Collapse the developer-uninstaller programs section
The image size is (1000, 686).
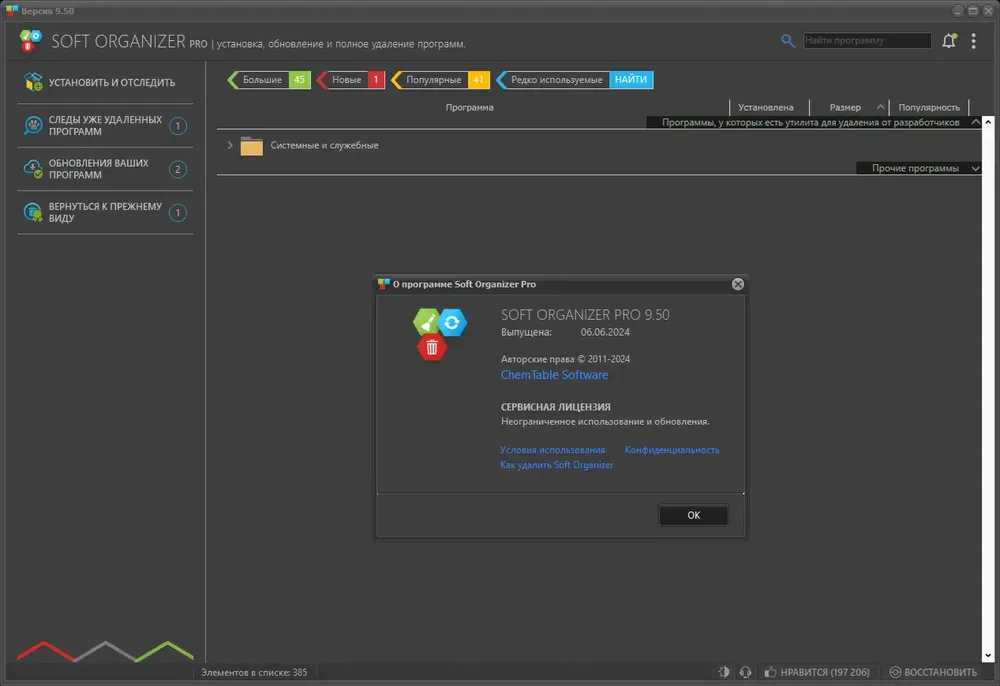[x=975, y=122]
